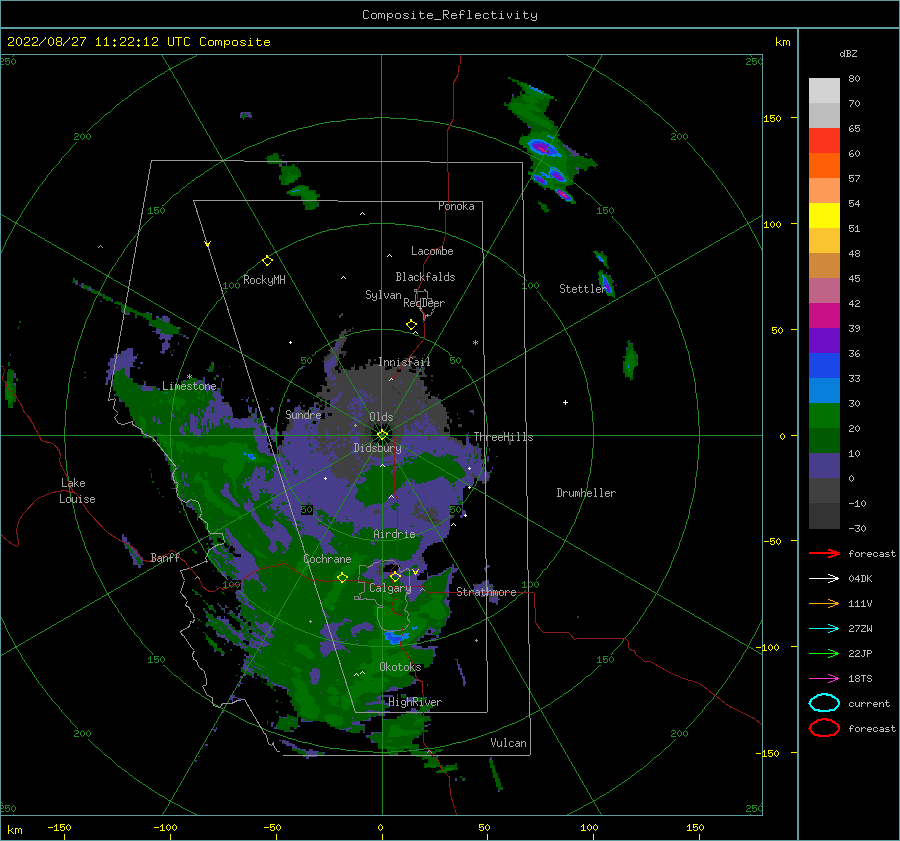Click the Calgary city label
Screen dimensions: 900x841
(390, 588)
